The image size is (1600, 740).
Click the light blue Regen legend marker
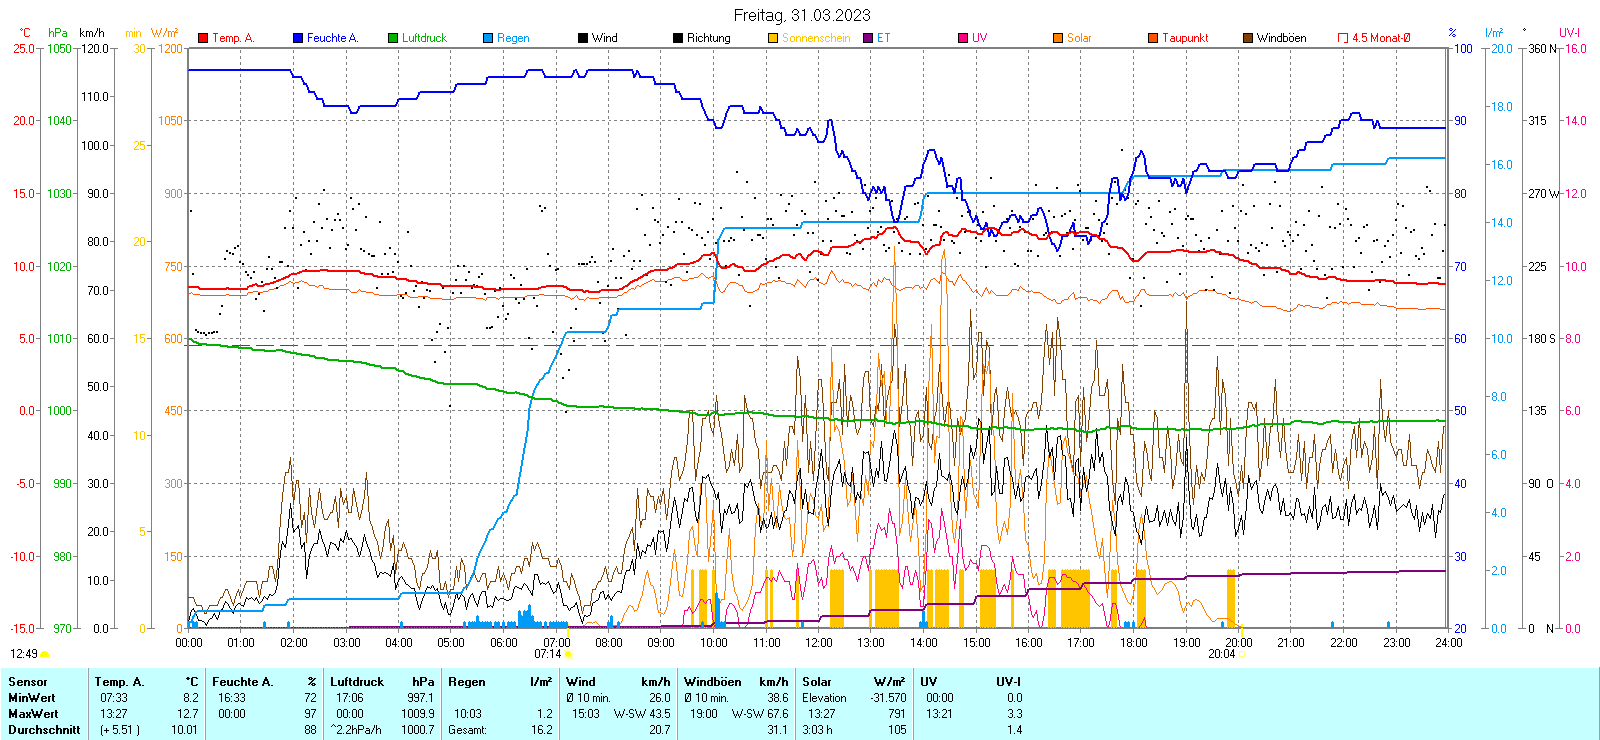pyautogui.click(x=488, y=38)
